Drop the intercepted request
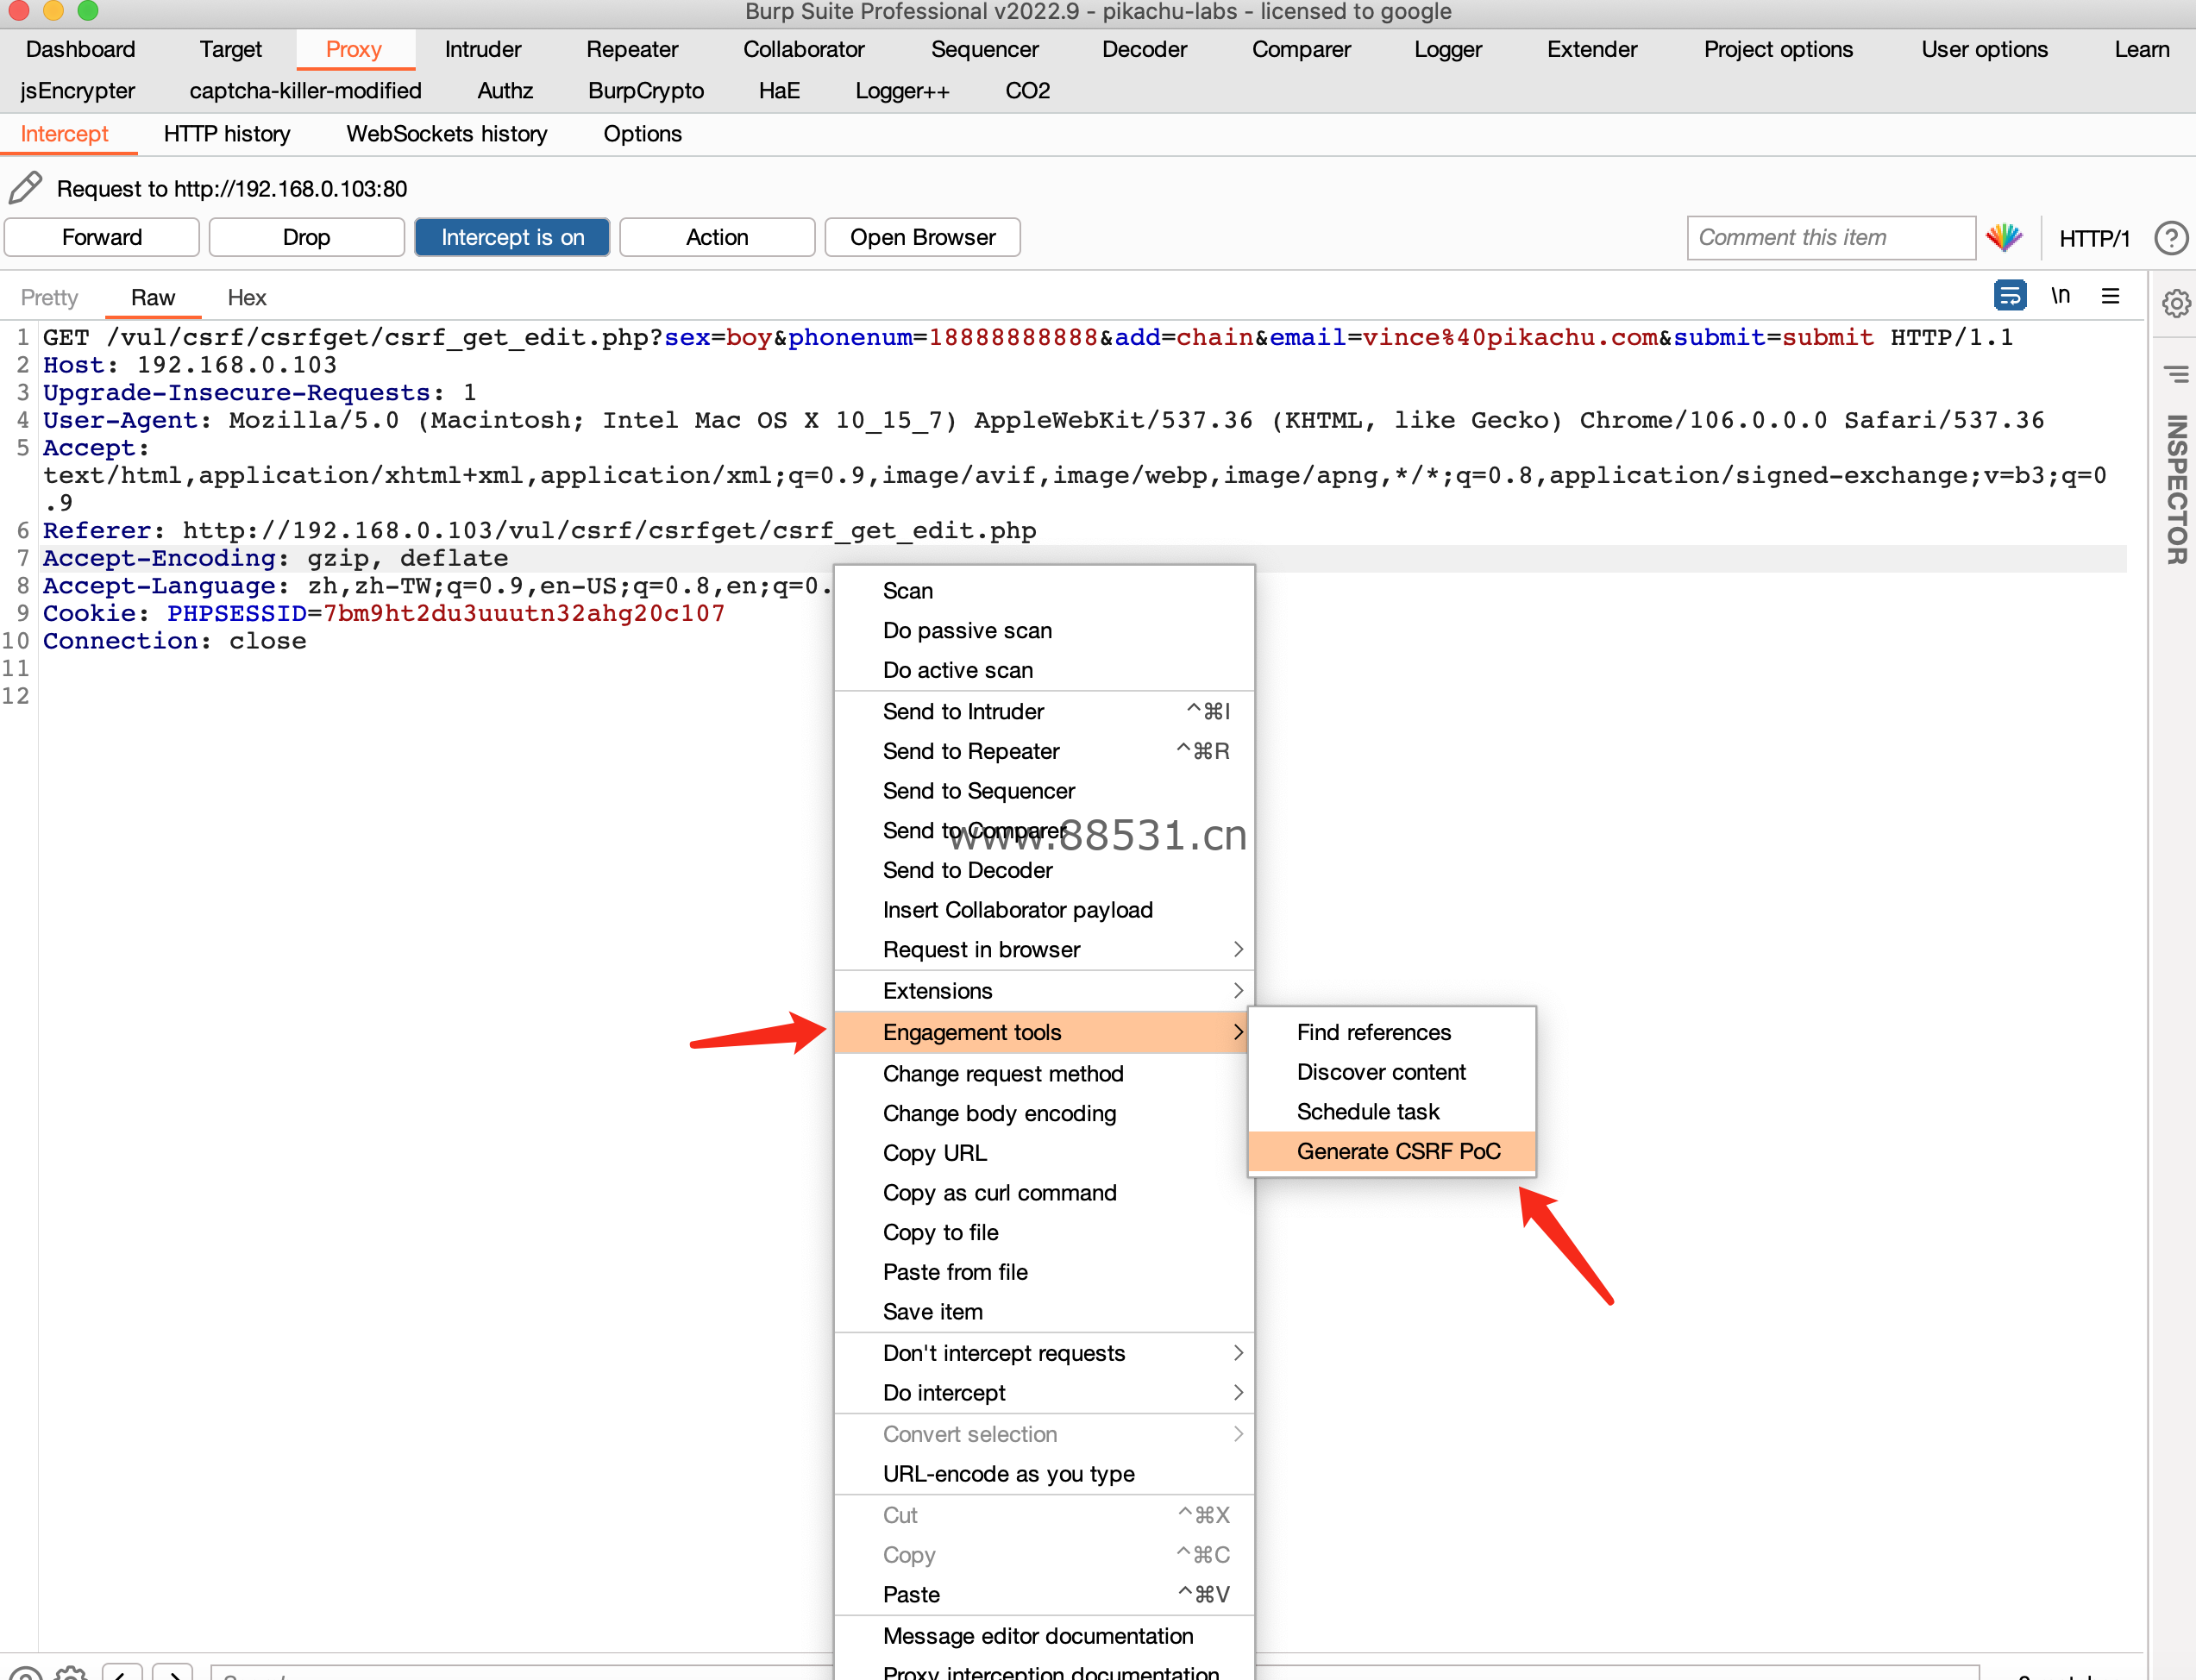Viewport: 2196px width, 1680px height. click(x=306, y=237)
